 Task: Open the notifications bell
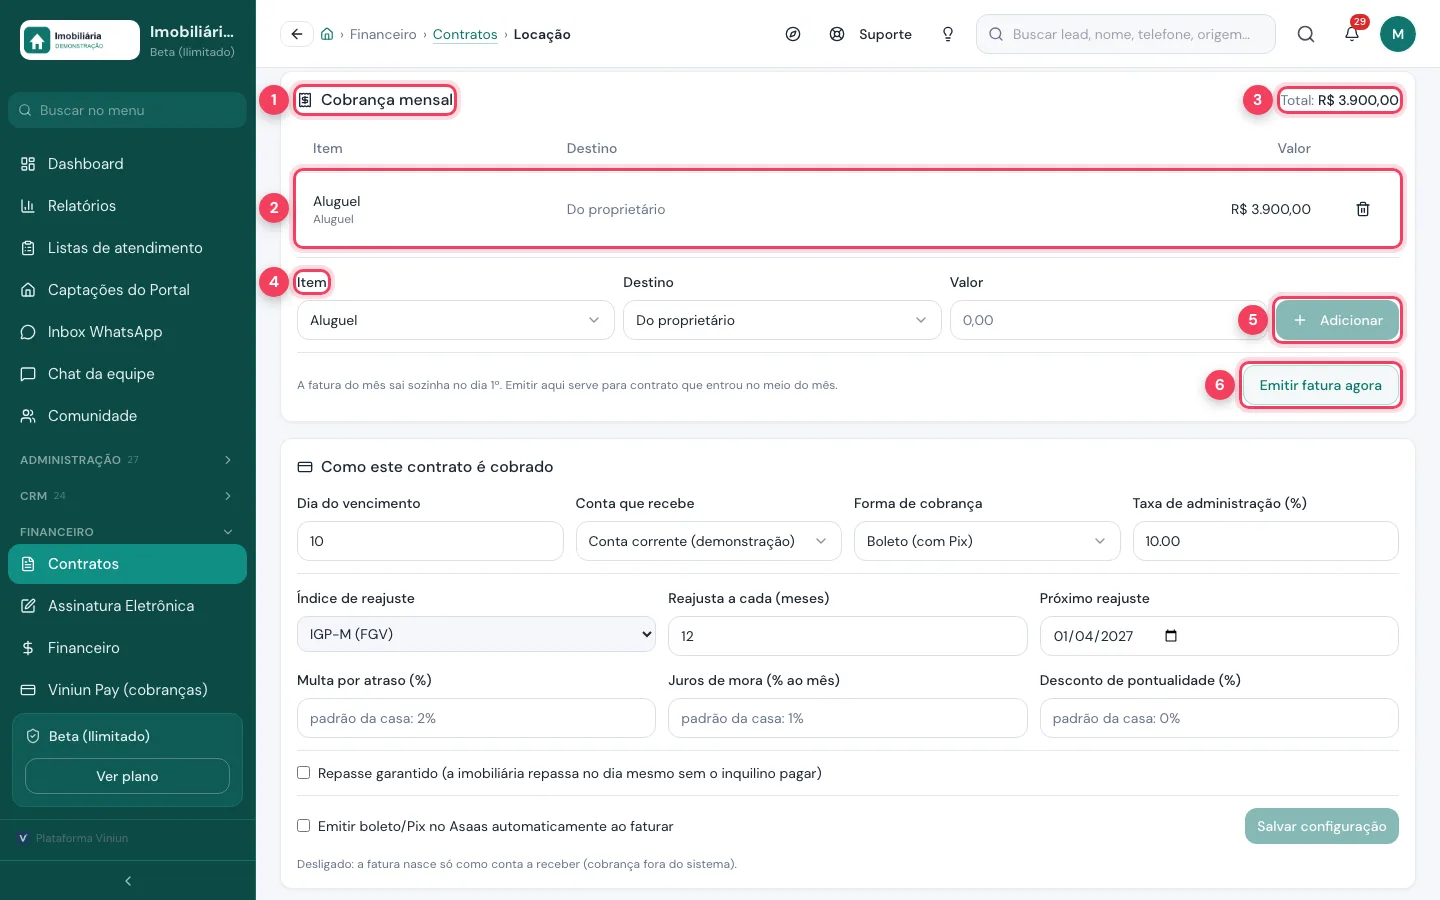click(1352, 34)
